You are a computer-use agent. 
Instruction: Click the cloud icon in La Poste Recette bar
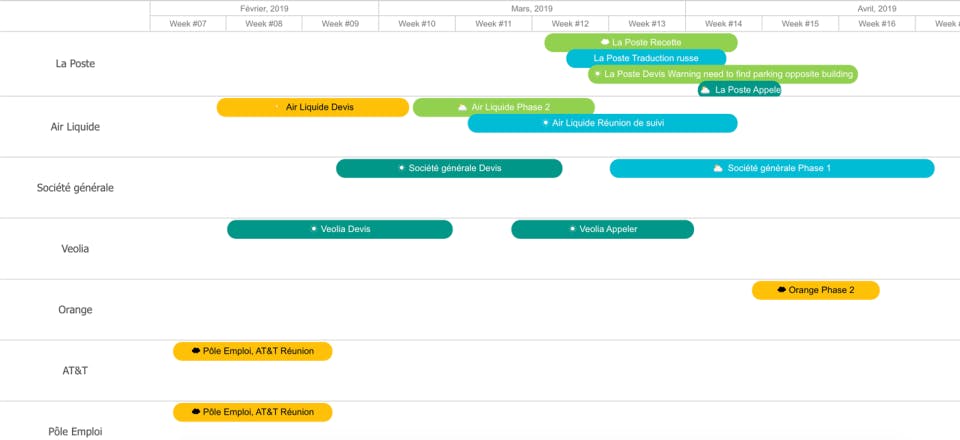[605, 42]
